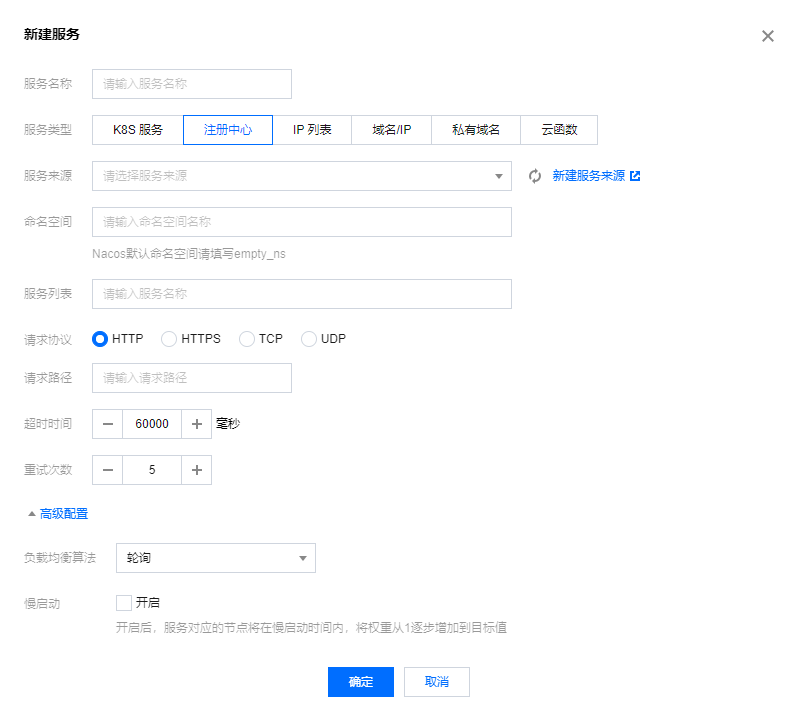The width and height of the screenshot is (797, 720).
Task: Open the 新建服务来源 link
Action: (x=589, y=176)
